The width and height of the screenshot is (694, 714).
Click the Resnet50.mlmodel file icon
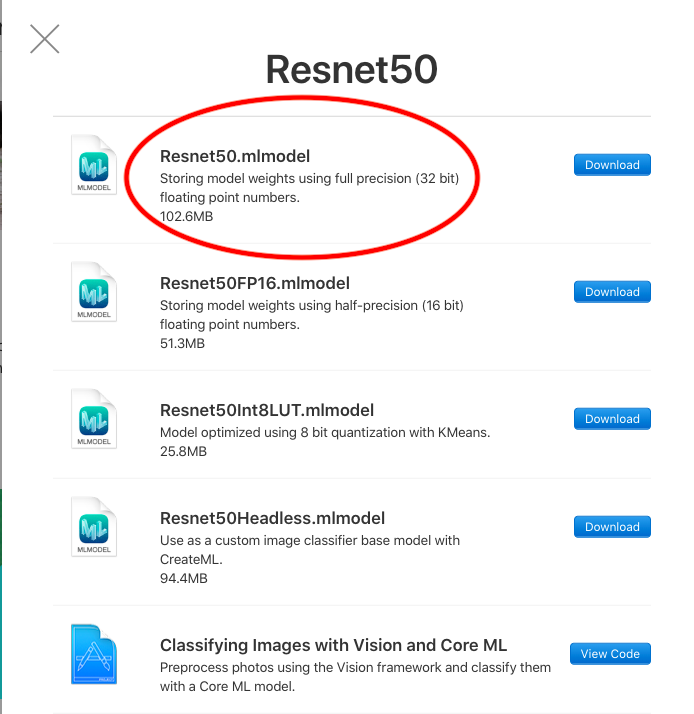(94, 165)
